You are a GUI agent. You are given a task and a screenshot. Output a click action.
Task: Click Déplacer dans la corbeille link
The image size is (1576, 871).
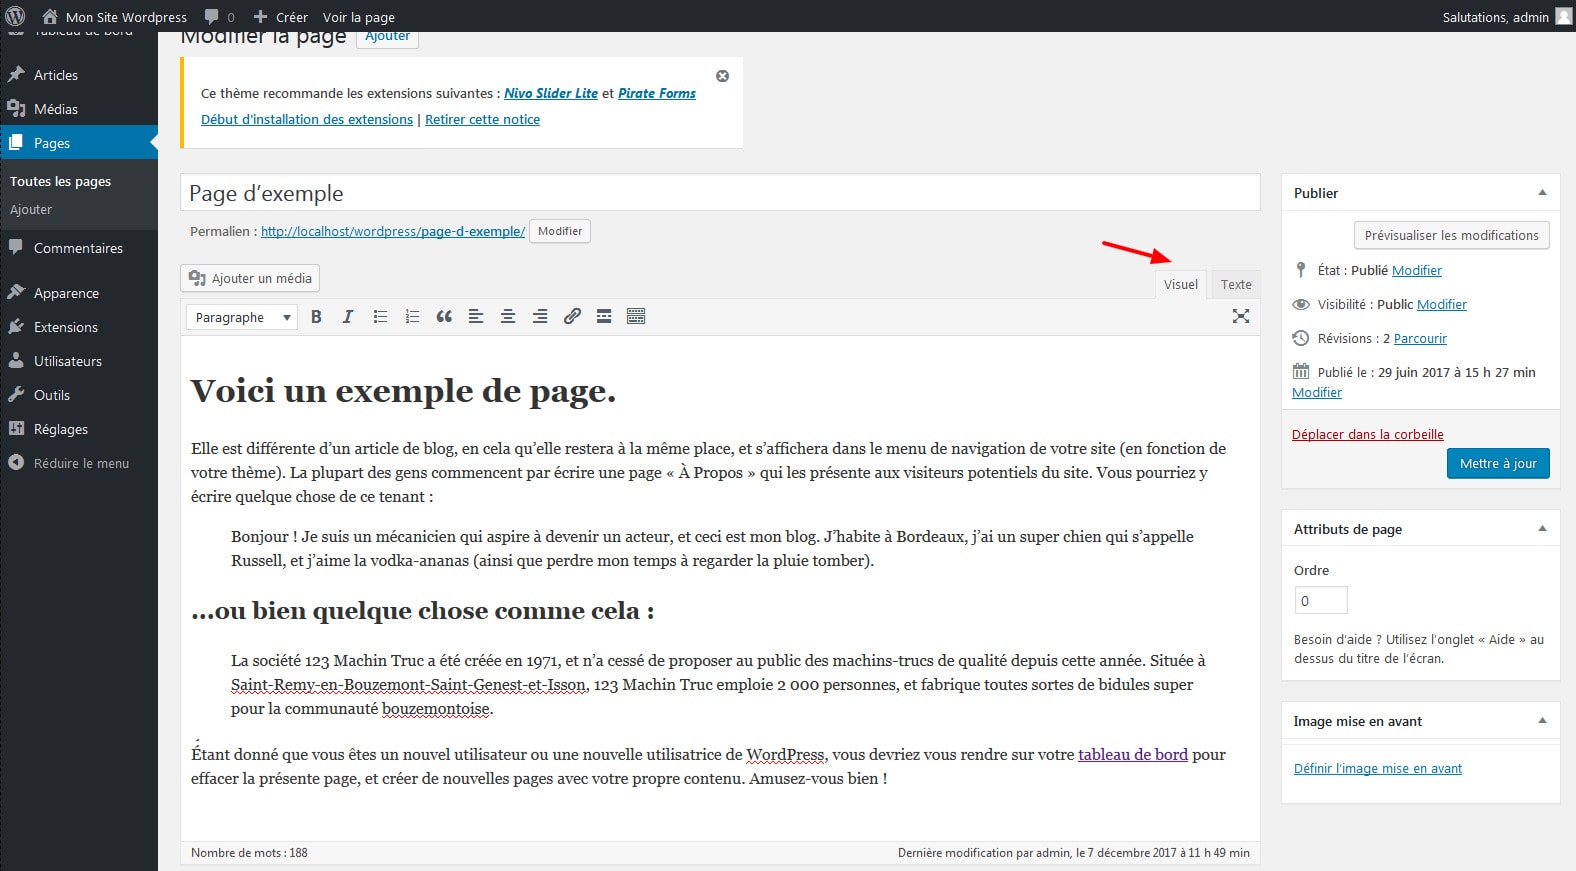click(x=1368, y=434)
